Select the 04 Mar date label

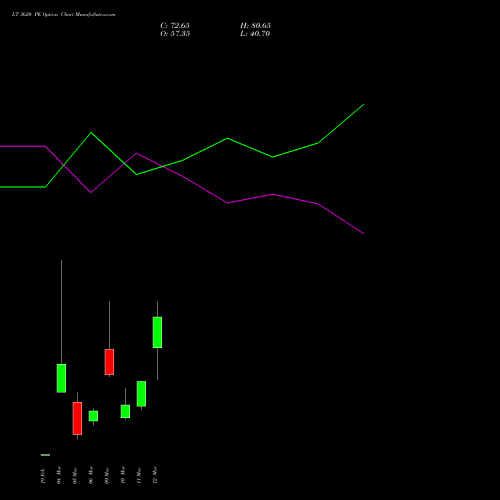coord(59,475)
